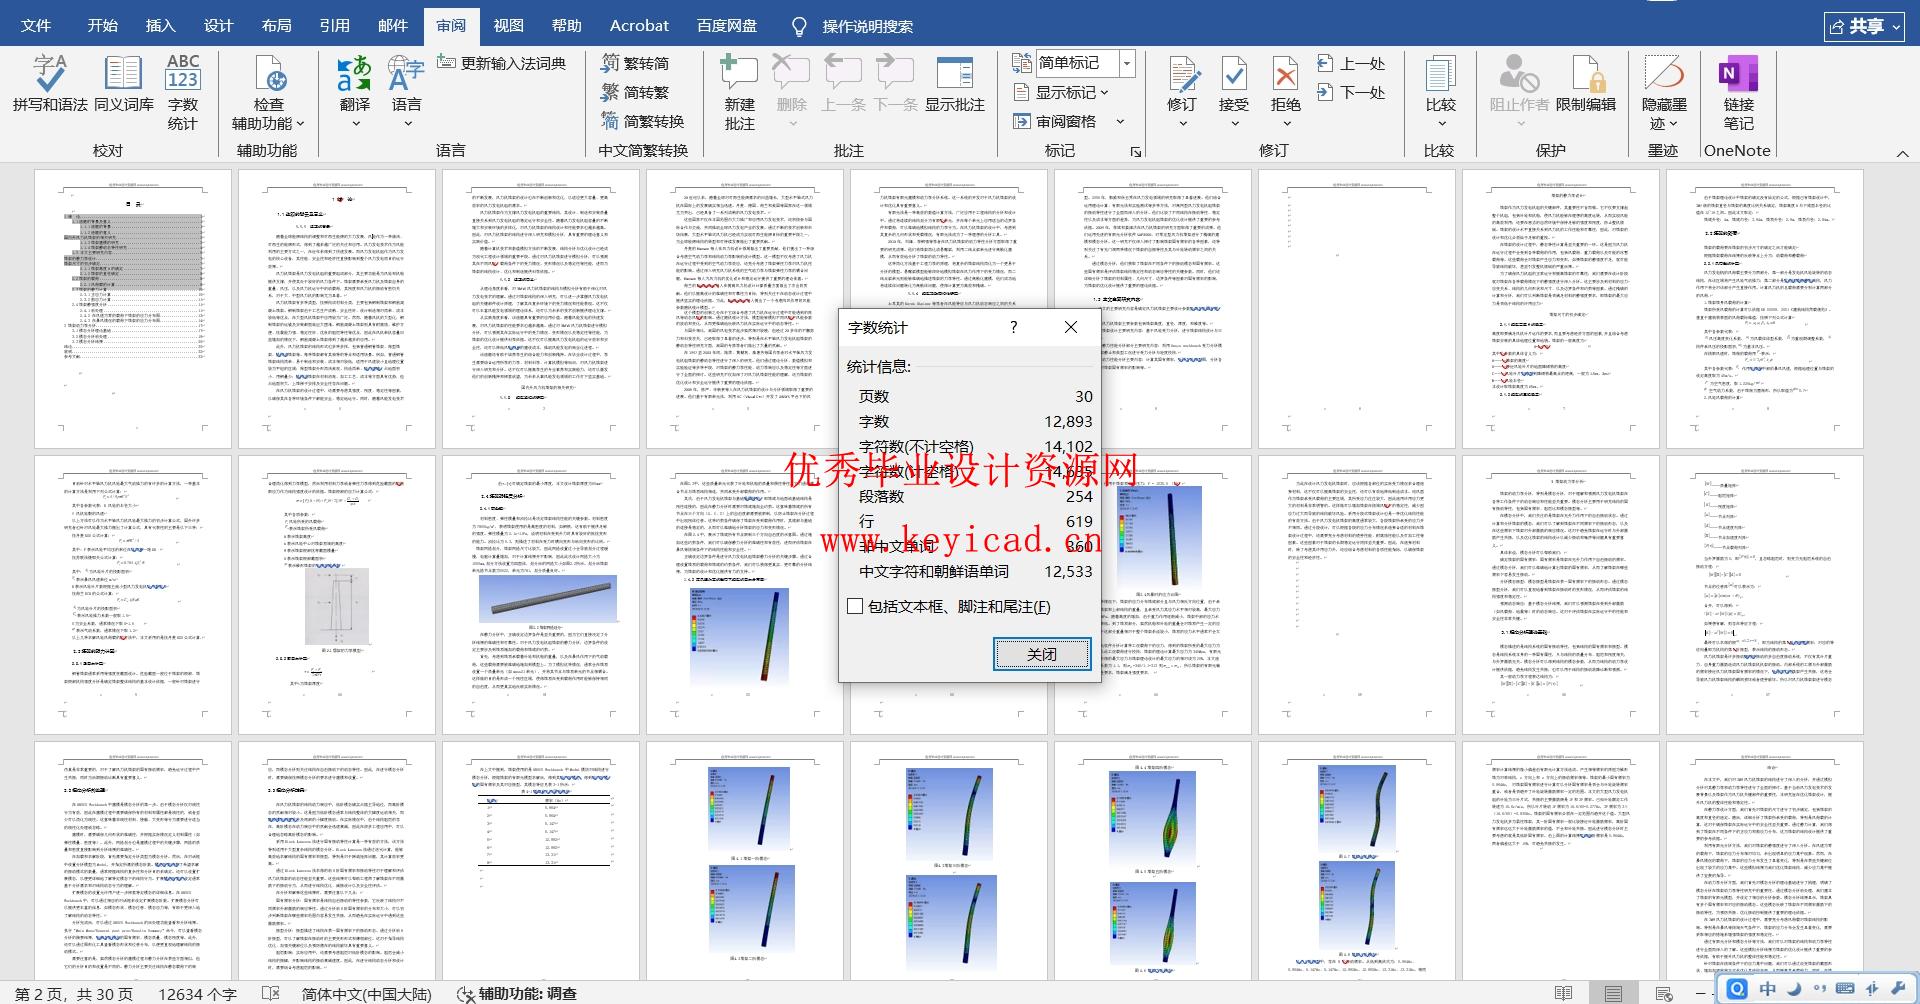This screenshot has height=1004, width=1920.
Task: Switch to the Acrobat tab
Action: 639,26
